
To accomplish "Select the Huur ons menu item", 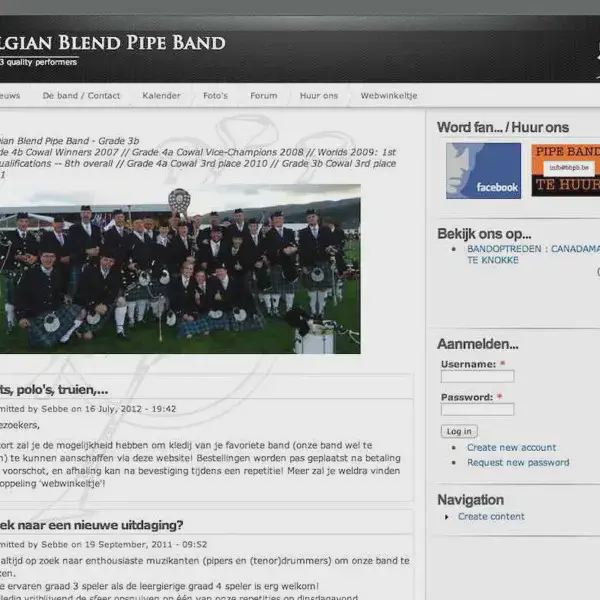I will tap(319, 96).
